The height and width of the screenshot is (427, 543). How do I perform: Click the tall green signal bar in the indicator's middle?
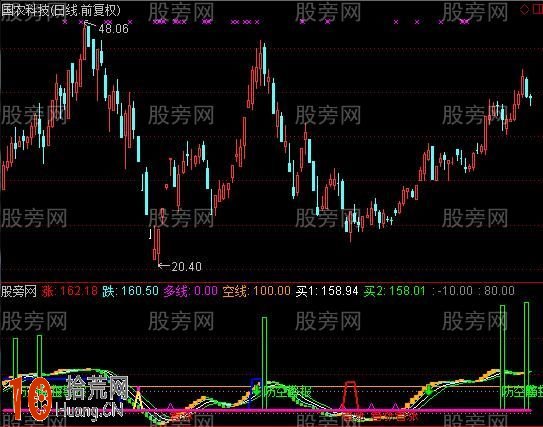pos(265,363)
